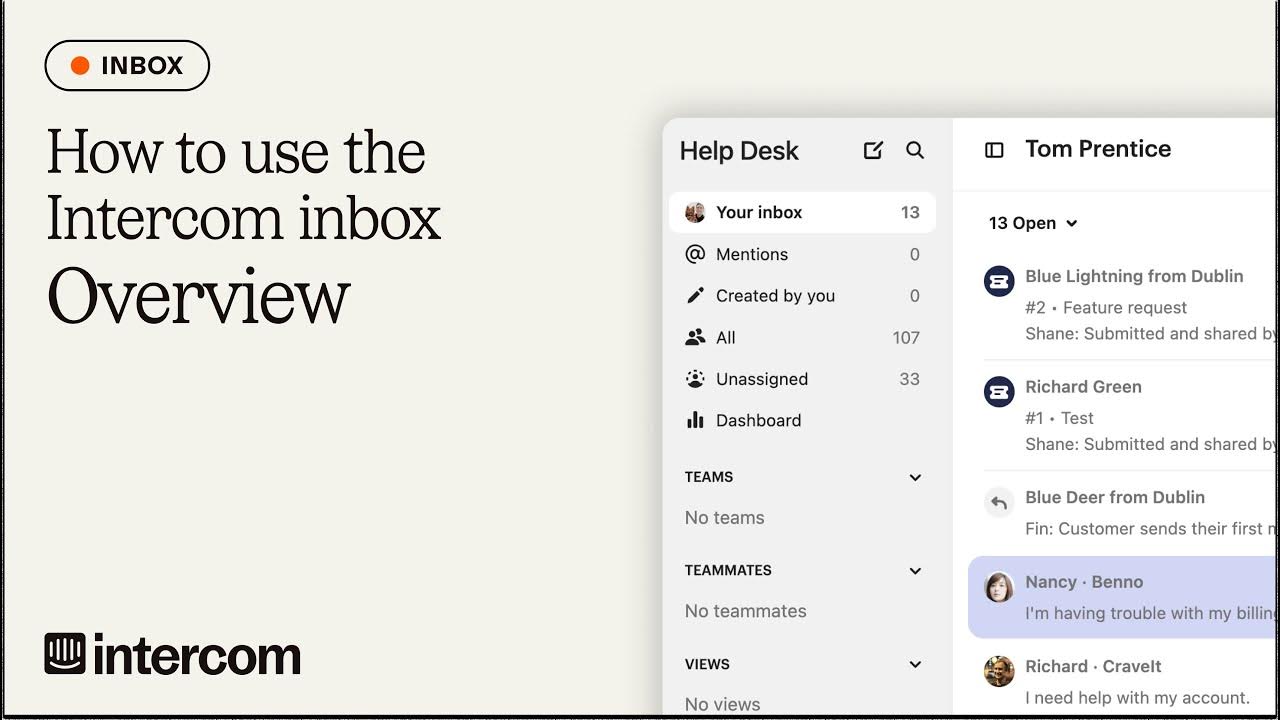Click '#2 • Feature request' ticket text
This screenshot has width=1280, height=720.
[x=1106, y=308]
